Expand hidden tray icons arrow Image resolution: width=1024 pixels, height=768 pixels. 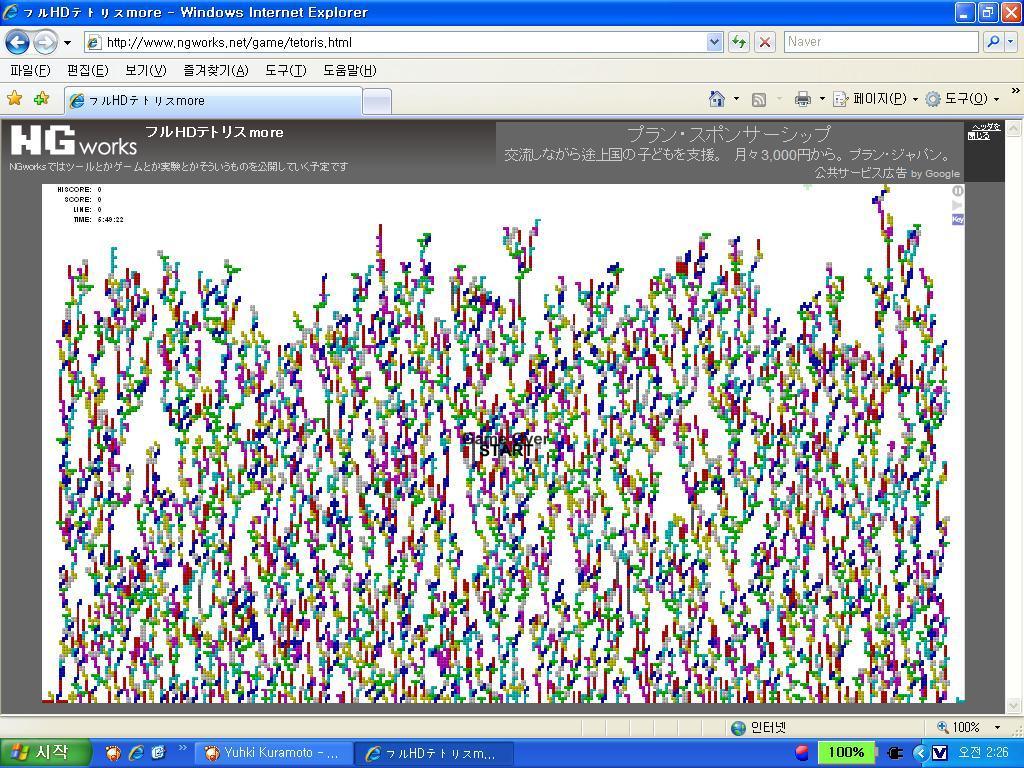[x=920, y=754]
